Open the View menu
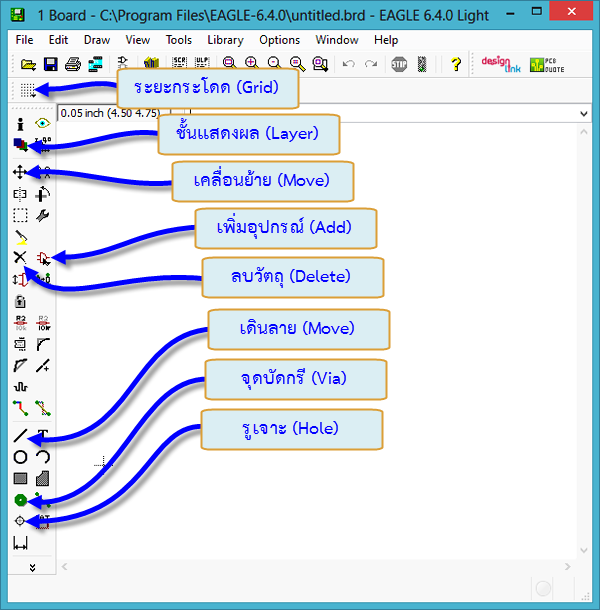The image size is (600, 610). (x=137, y=40)
